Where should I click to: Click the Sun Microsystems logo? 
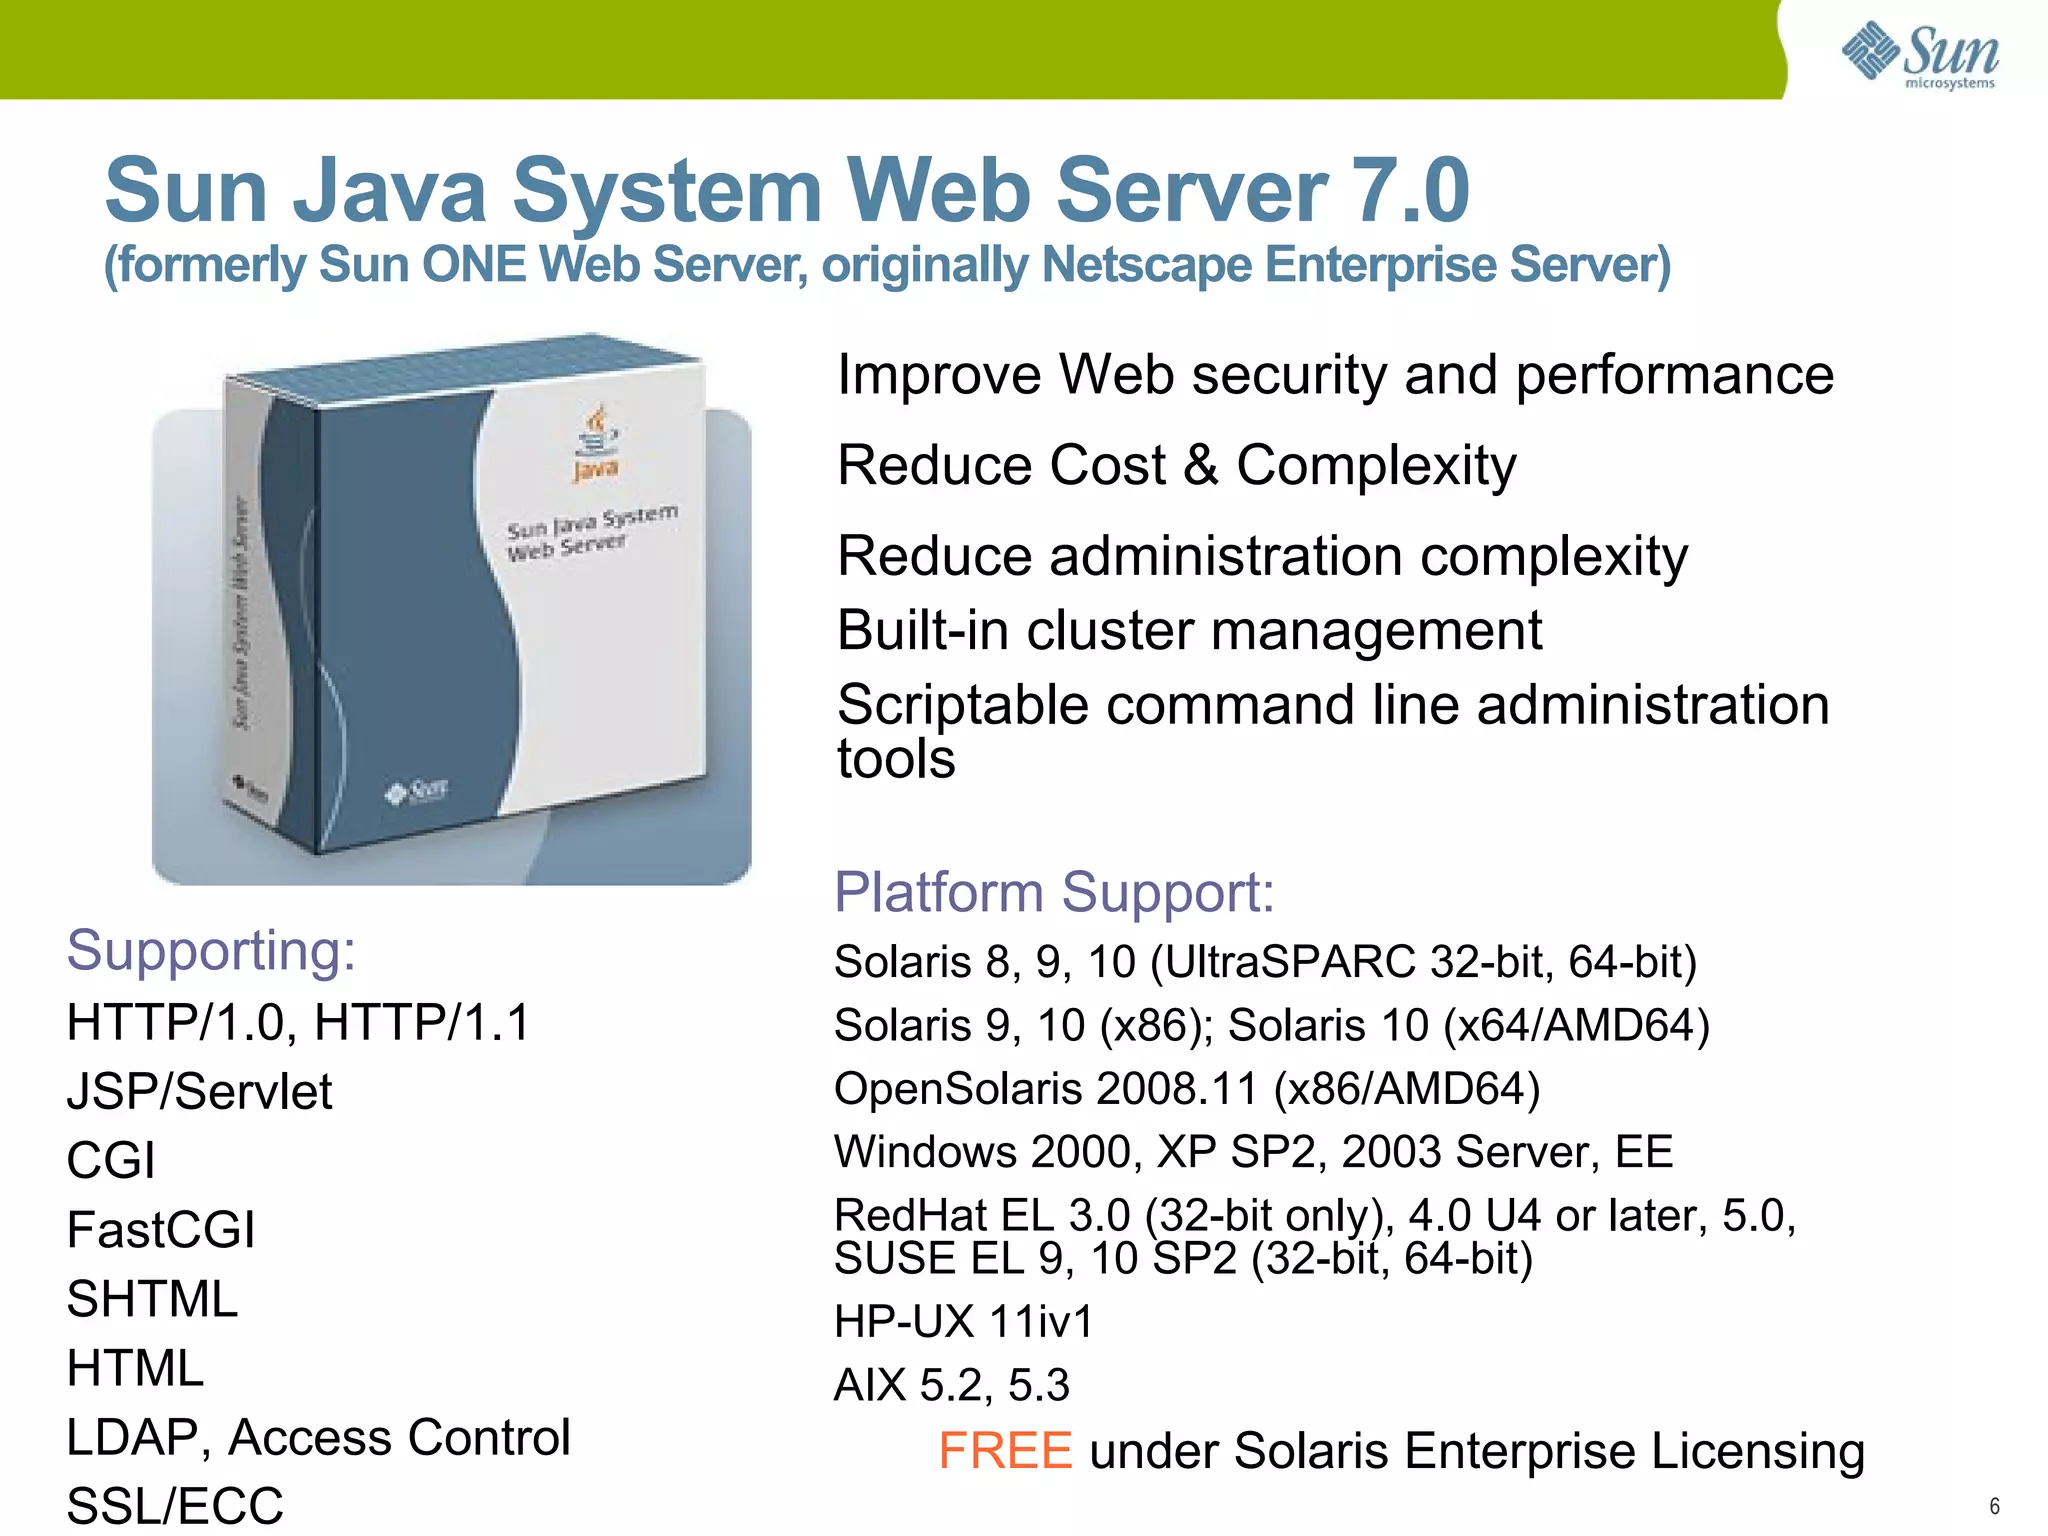click(x=1920, y=55)
